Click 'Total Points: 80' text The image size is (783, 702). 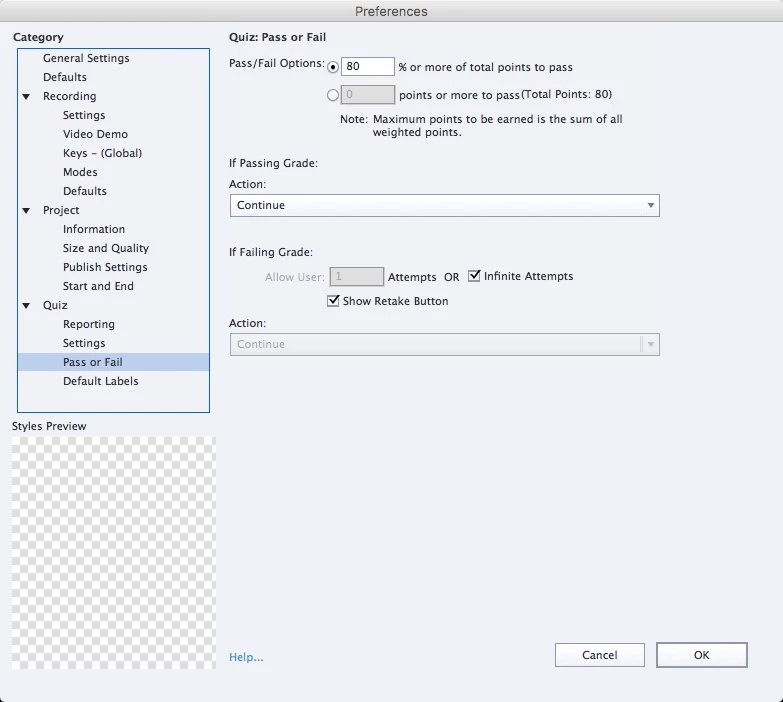pyautogui.click(x=567, y=94)
